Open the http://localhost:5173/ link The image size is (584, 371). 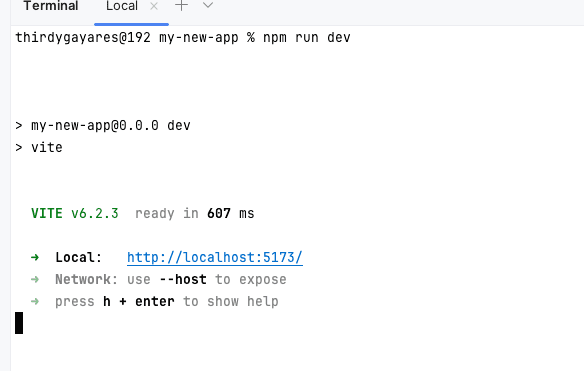(x=215, y=257)
